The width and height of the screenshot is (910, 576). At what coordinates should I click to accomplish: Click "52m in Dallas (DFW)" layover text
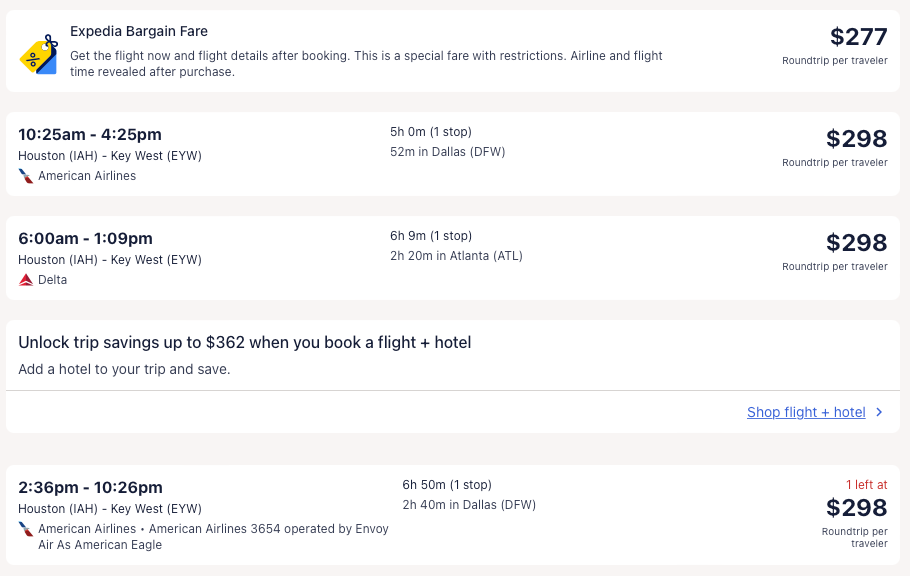pyautogui.click(x=447, y=152)
